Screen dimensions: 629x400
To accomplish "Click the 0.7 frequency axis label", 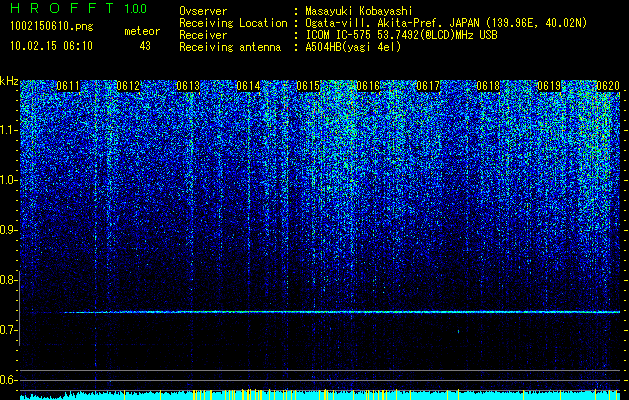I will point(8,330).
